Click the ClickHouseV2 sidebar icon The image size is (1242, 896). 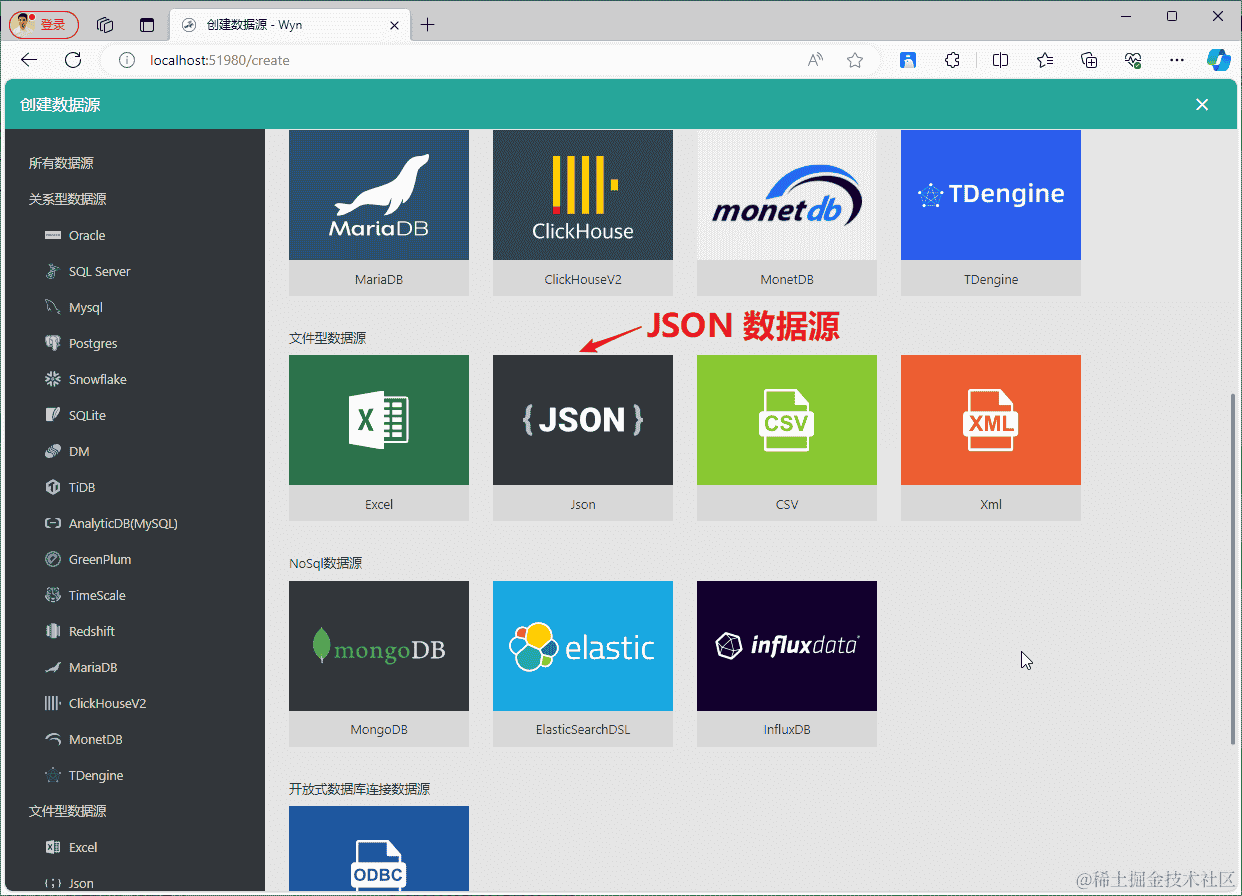point(53,703)
